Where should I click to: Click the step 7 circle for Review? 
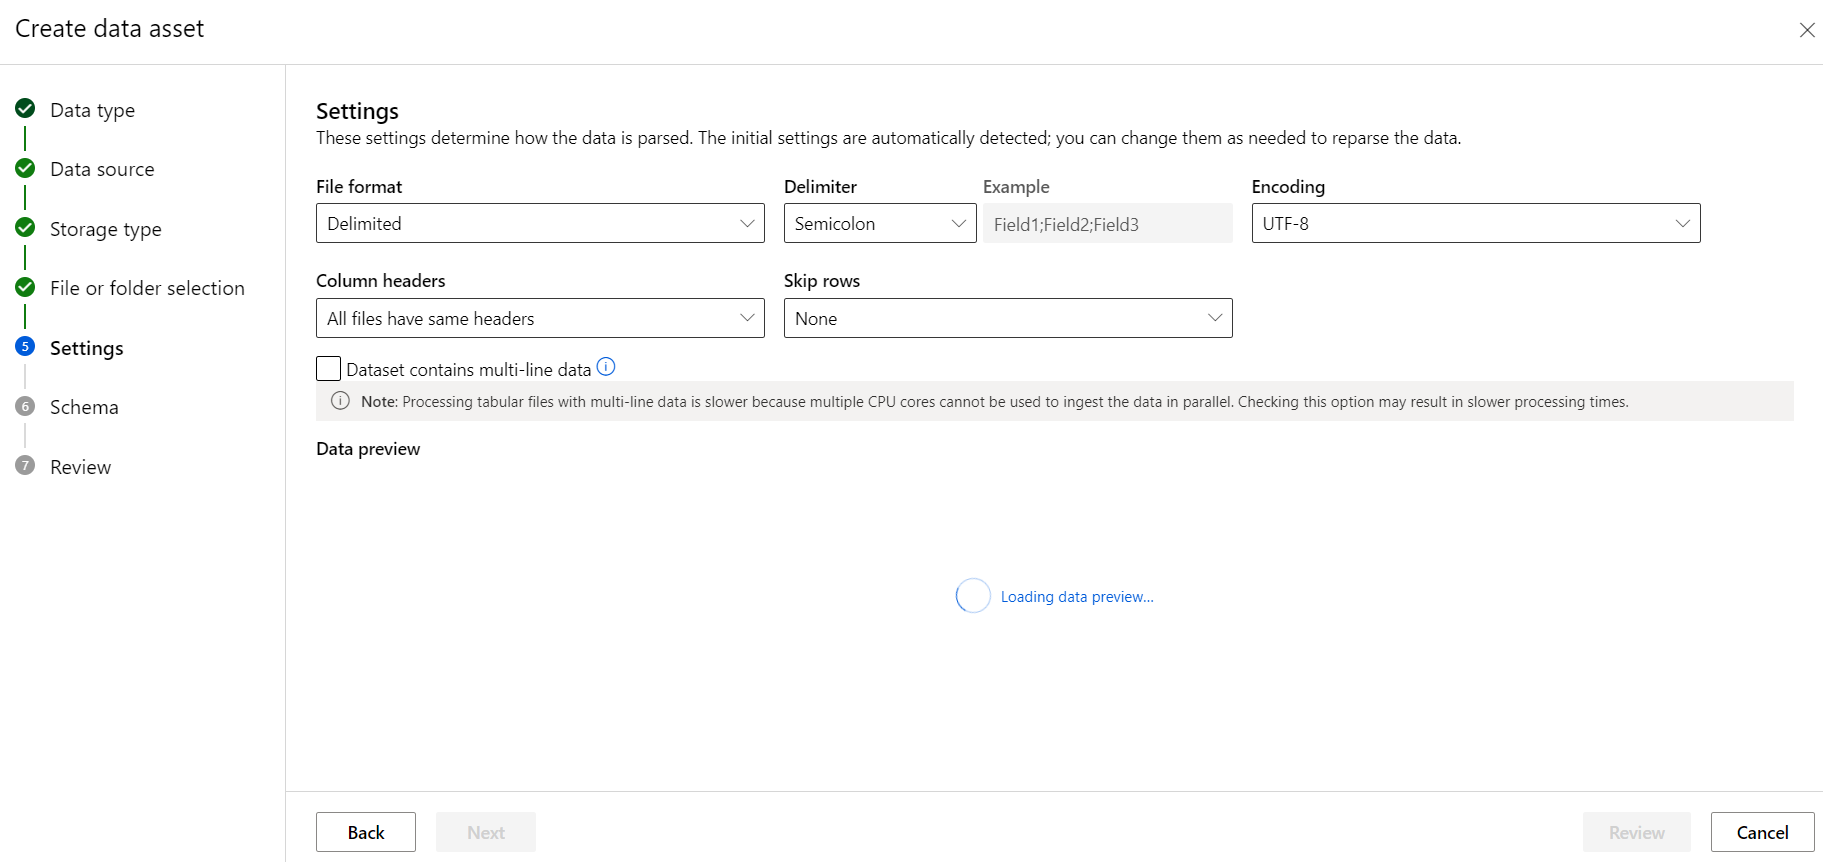(x=26, y=466)
